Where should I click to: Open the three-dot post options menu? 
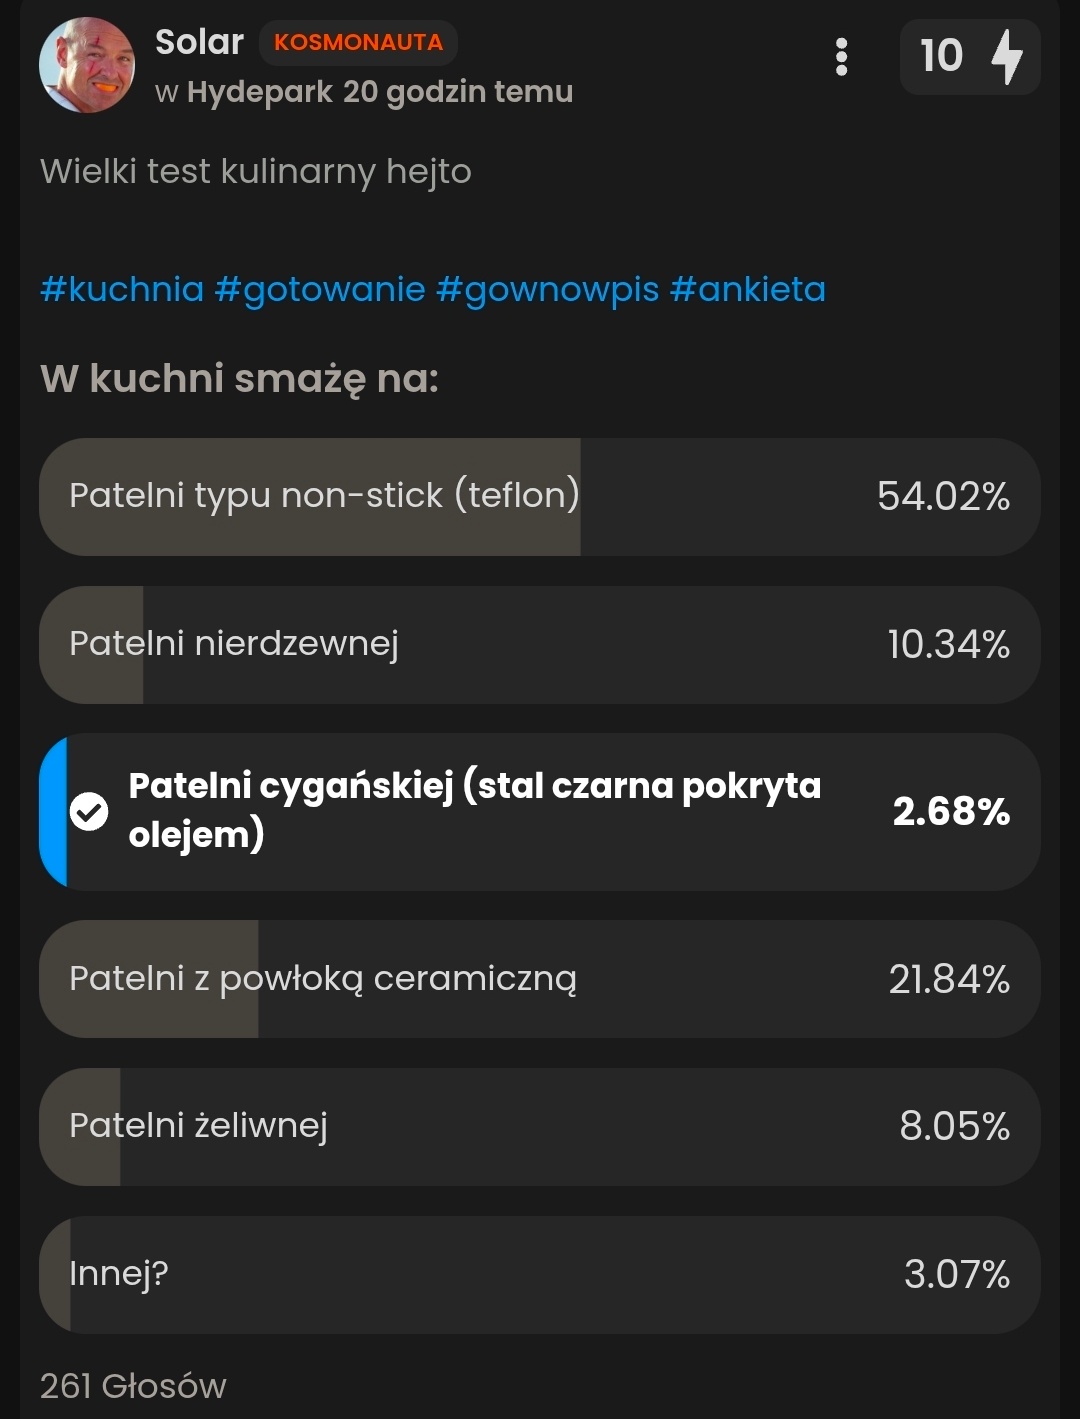[841, 57]
